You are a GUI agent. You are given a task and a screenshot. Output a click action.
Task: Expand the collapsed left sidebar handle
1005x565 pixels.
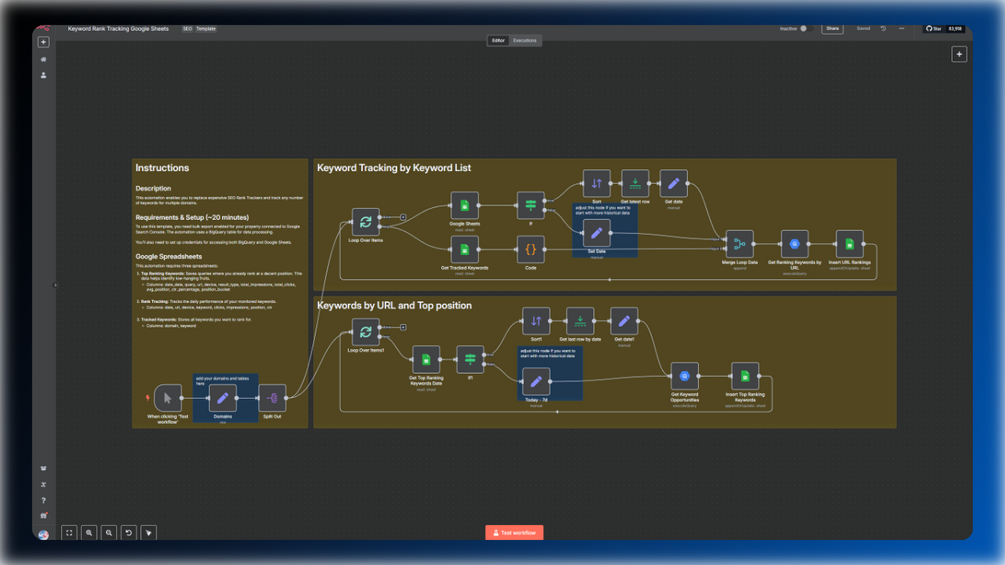[55, 285]
